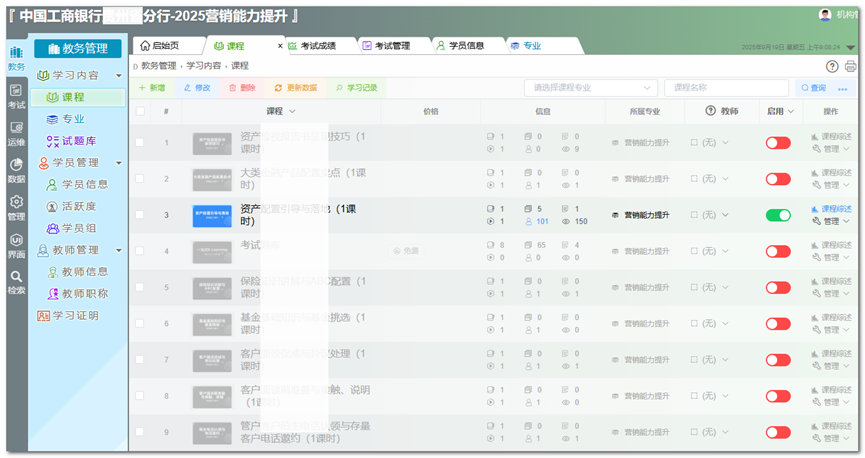
Task: Open 专业 in the sidebar tree
Action: coord(66,119)
